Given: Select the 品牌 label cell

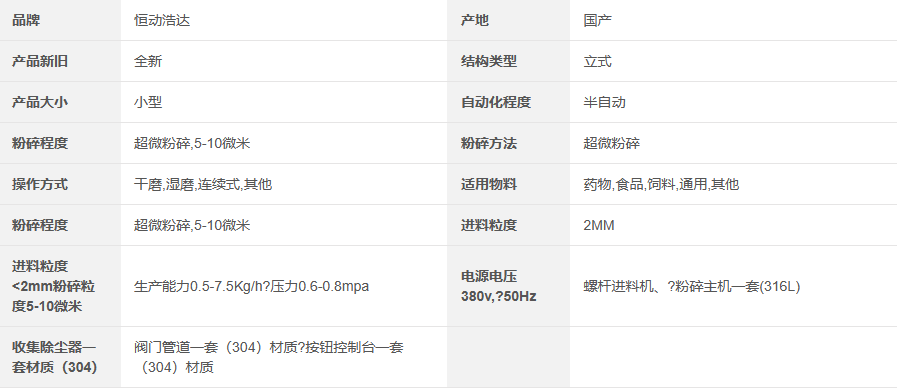Looking at the screenshot, I should click(60, 20).
